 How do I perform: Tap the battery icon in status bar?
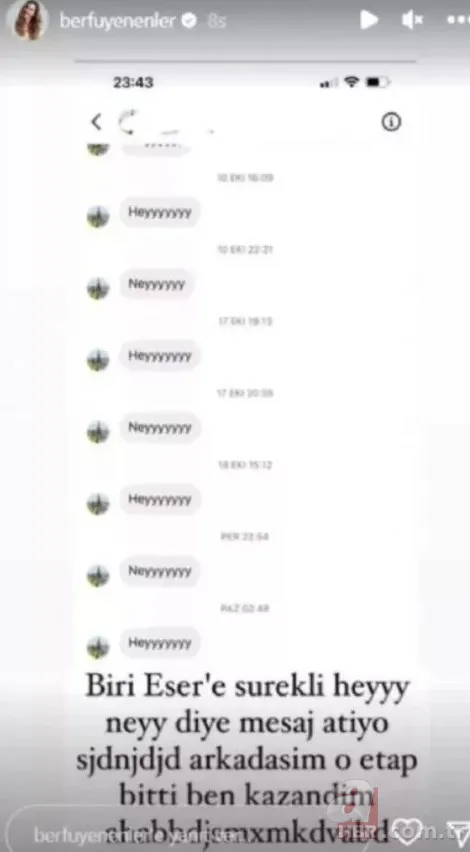click(377, 82)
